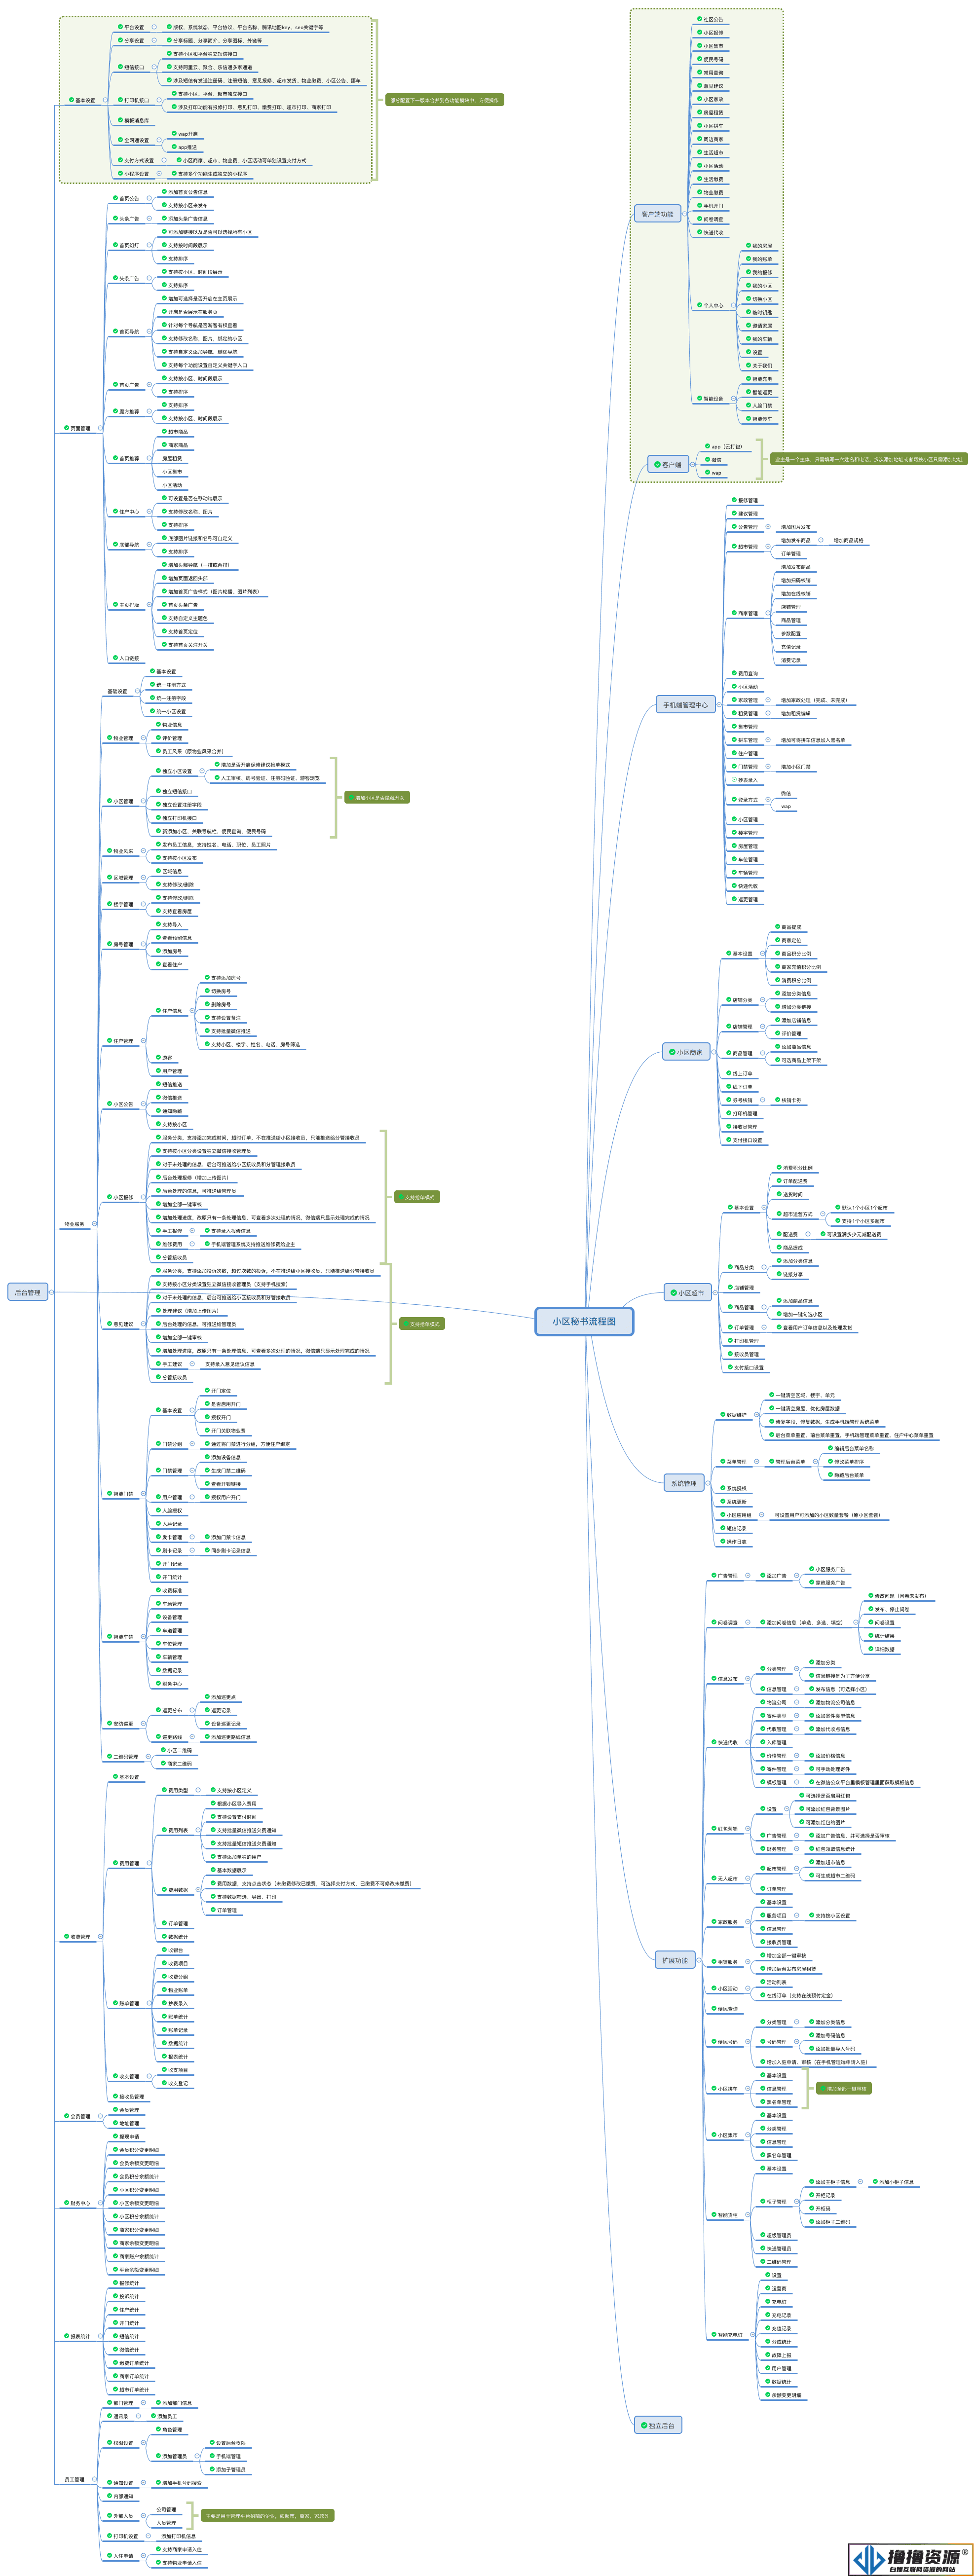The height and width of the screenshot is (2576, 976).
Task: Collapse the 页面管理 branch toggle
Action: point(100,428)
